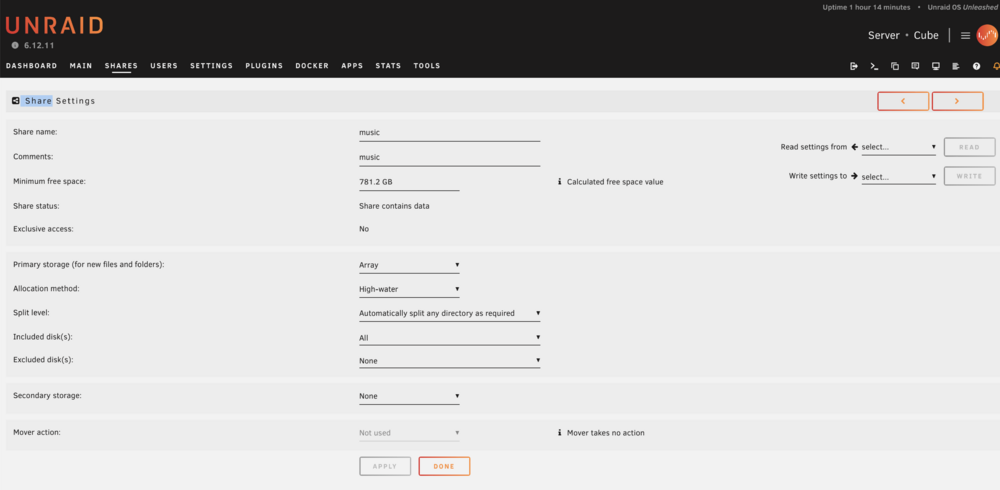The width and height of the screenshot is (1000, 490).
Task: Click the Minimum free space field
Action: pos(409,182)
